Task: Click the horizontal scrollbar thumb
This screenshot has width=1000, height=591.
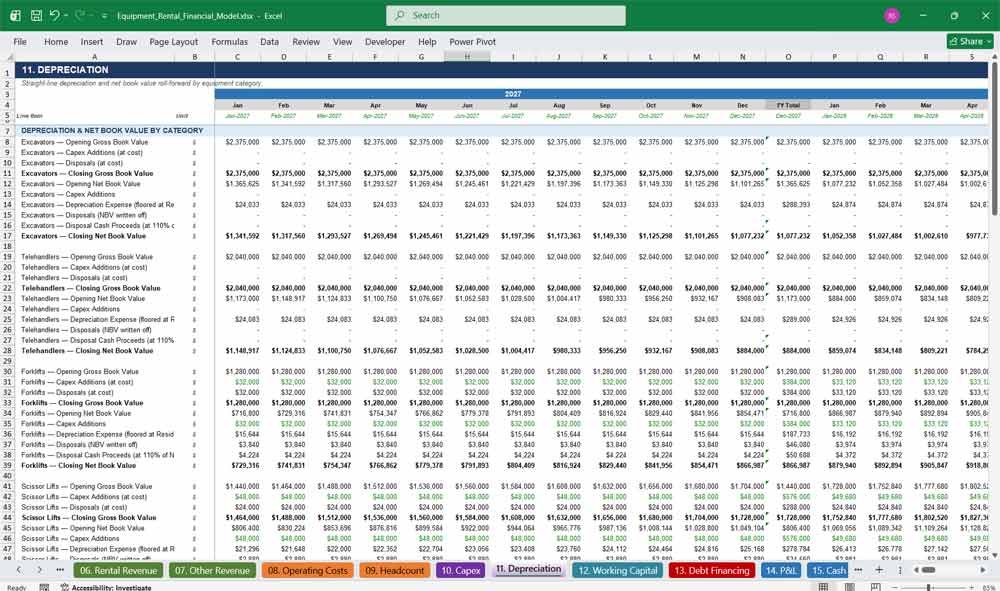Action: (929, 570)
